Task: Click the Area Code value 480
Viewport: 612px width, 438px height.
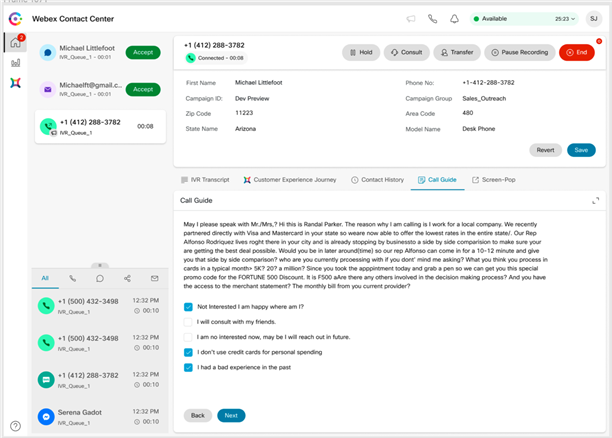Action: 468,113
